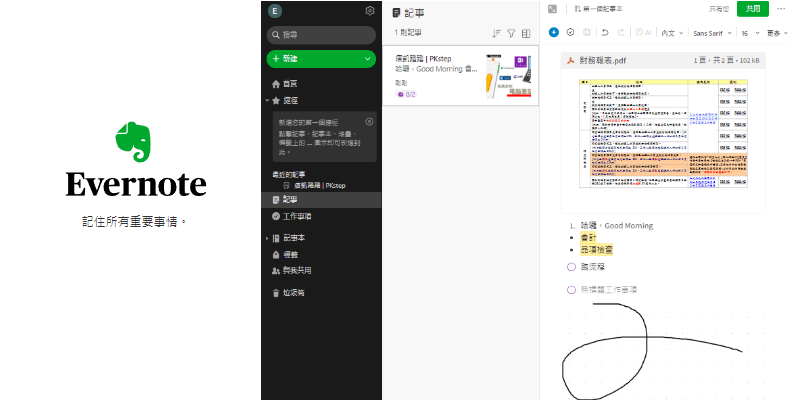This screenshot has height=400, width=800.
Task: Click the 0/2 task count badge
Action: [407, 94]
